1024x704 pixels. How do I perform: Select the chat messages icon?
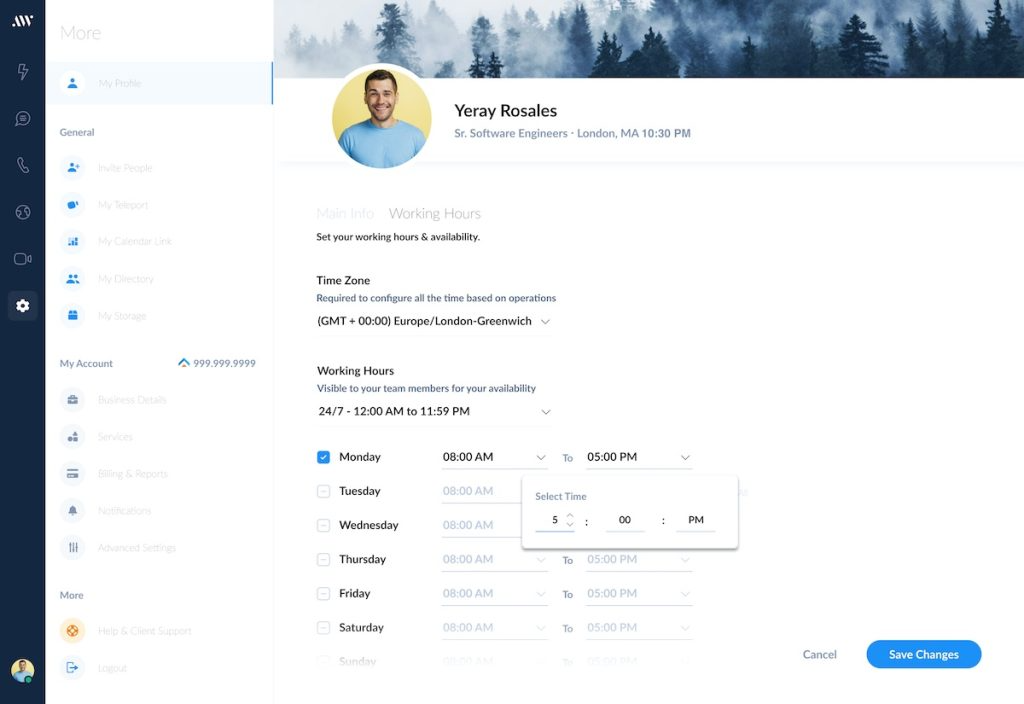coord(22,118)
